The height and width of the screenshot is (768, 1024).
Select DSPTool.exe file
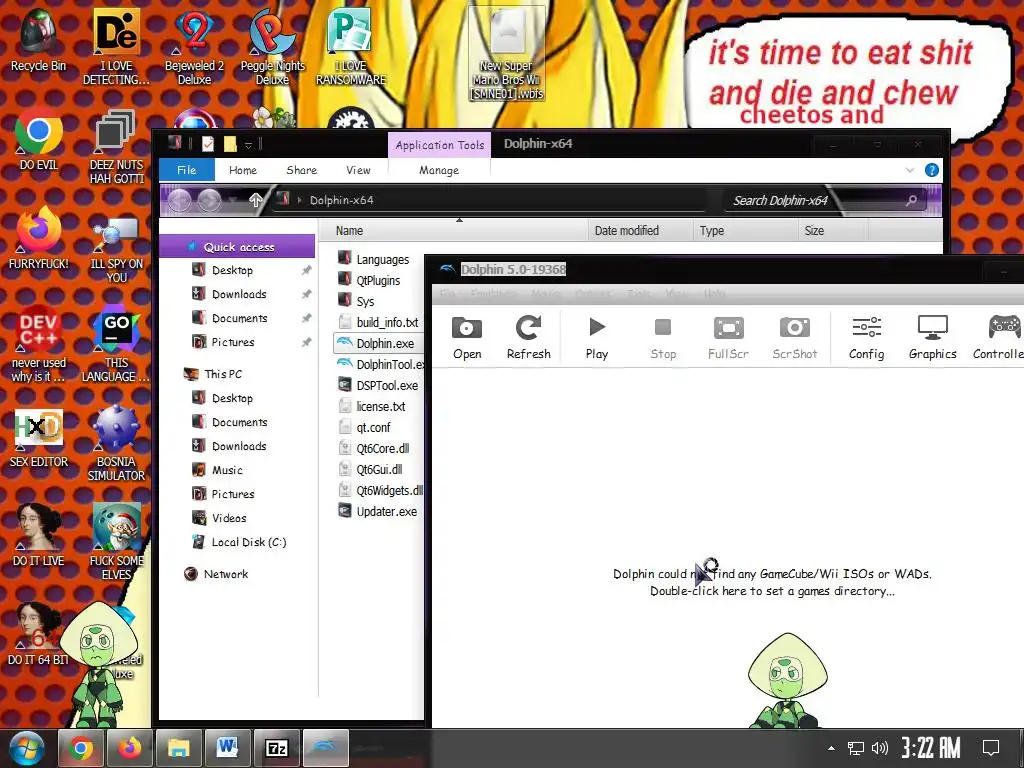click(x=378, y=385)
